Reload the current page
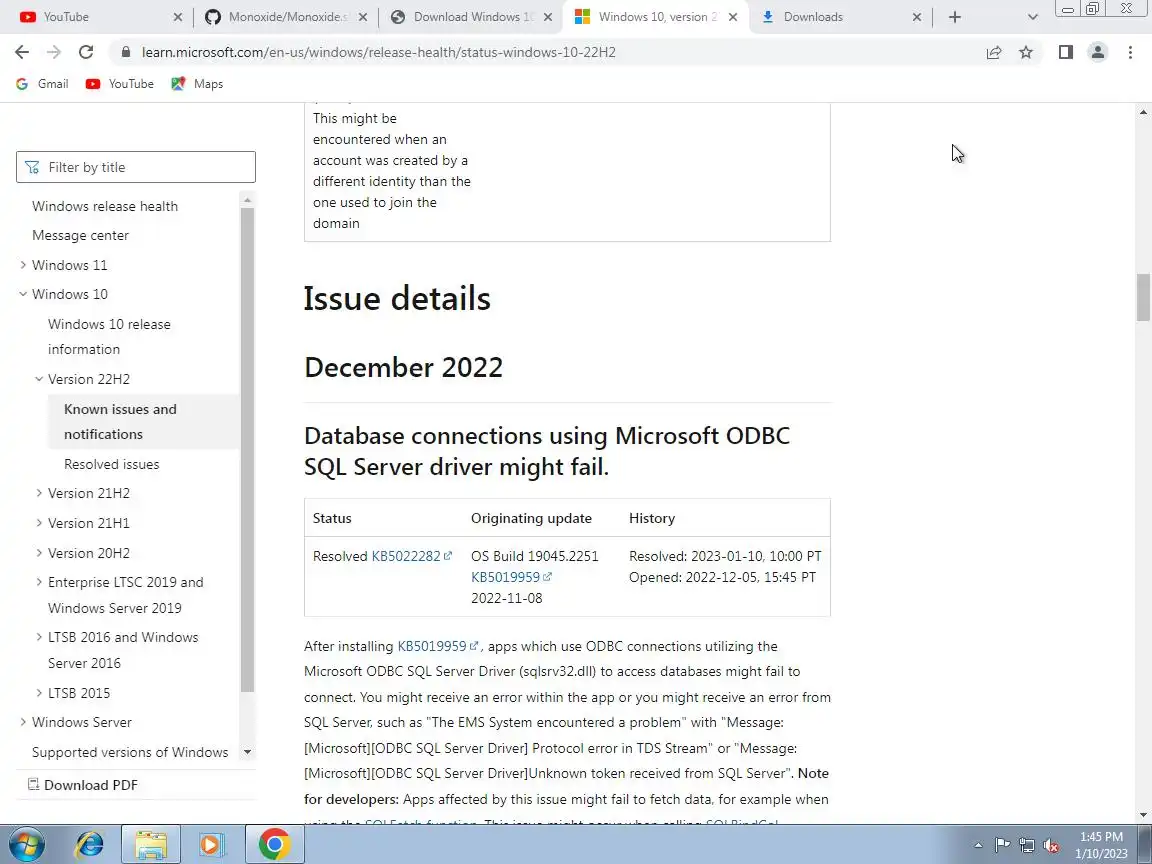 (x=86, y=52)
